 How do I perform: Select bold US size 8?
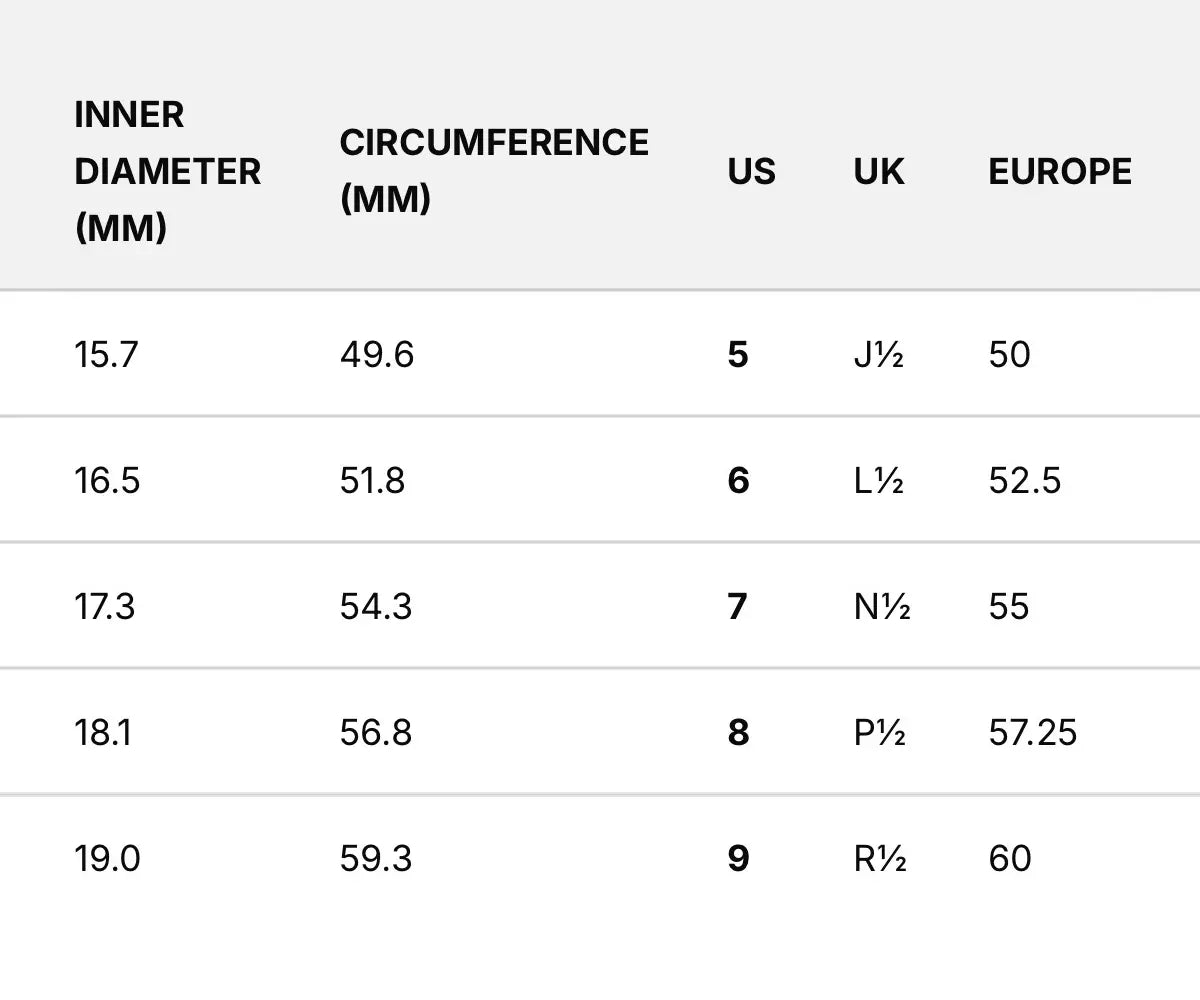click(738, 733)
